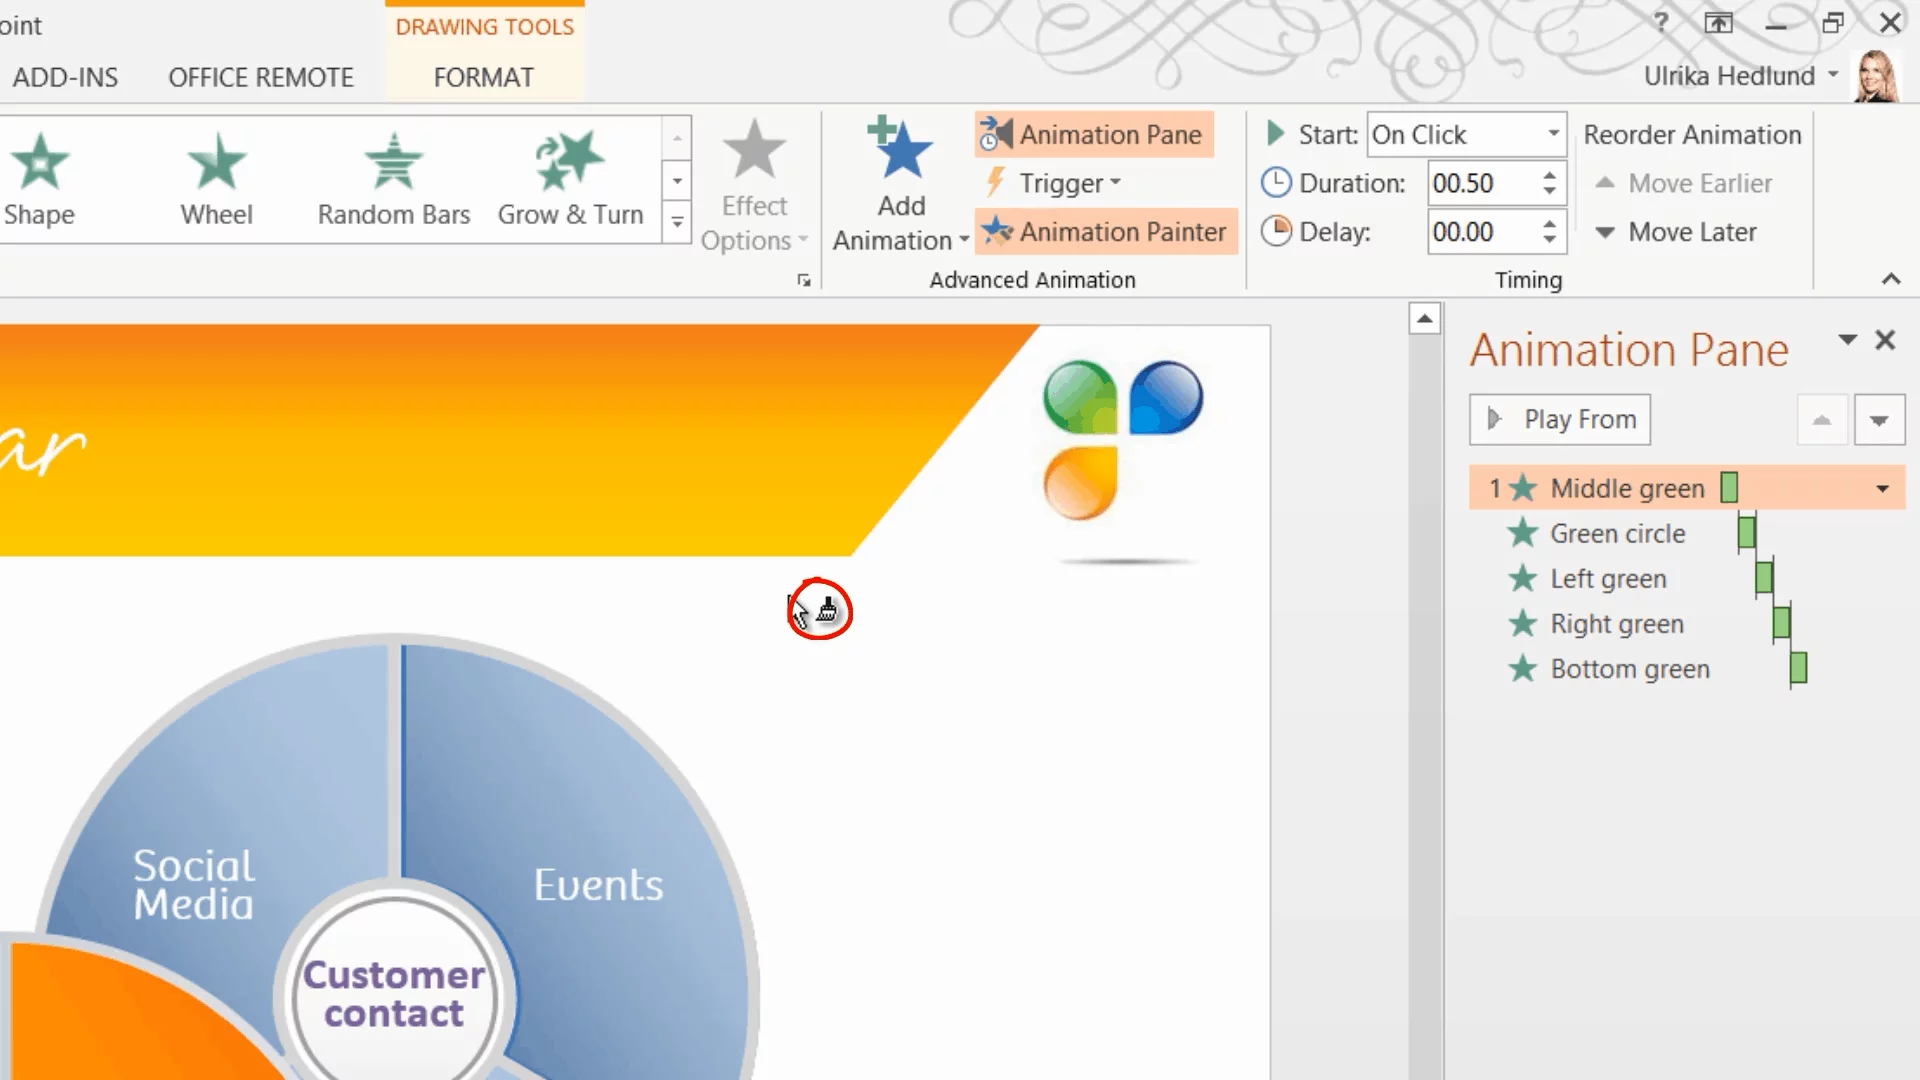Toggle the Animation Painter tool
1920x1080 pixels.
(1106, 232)
